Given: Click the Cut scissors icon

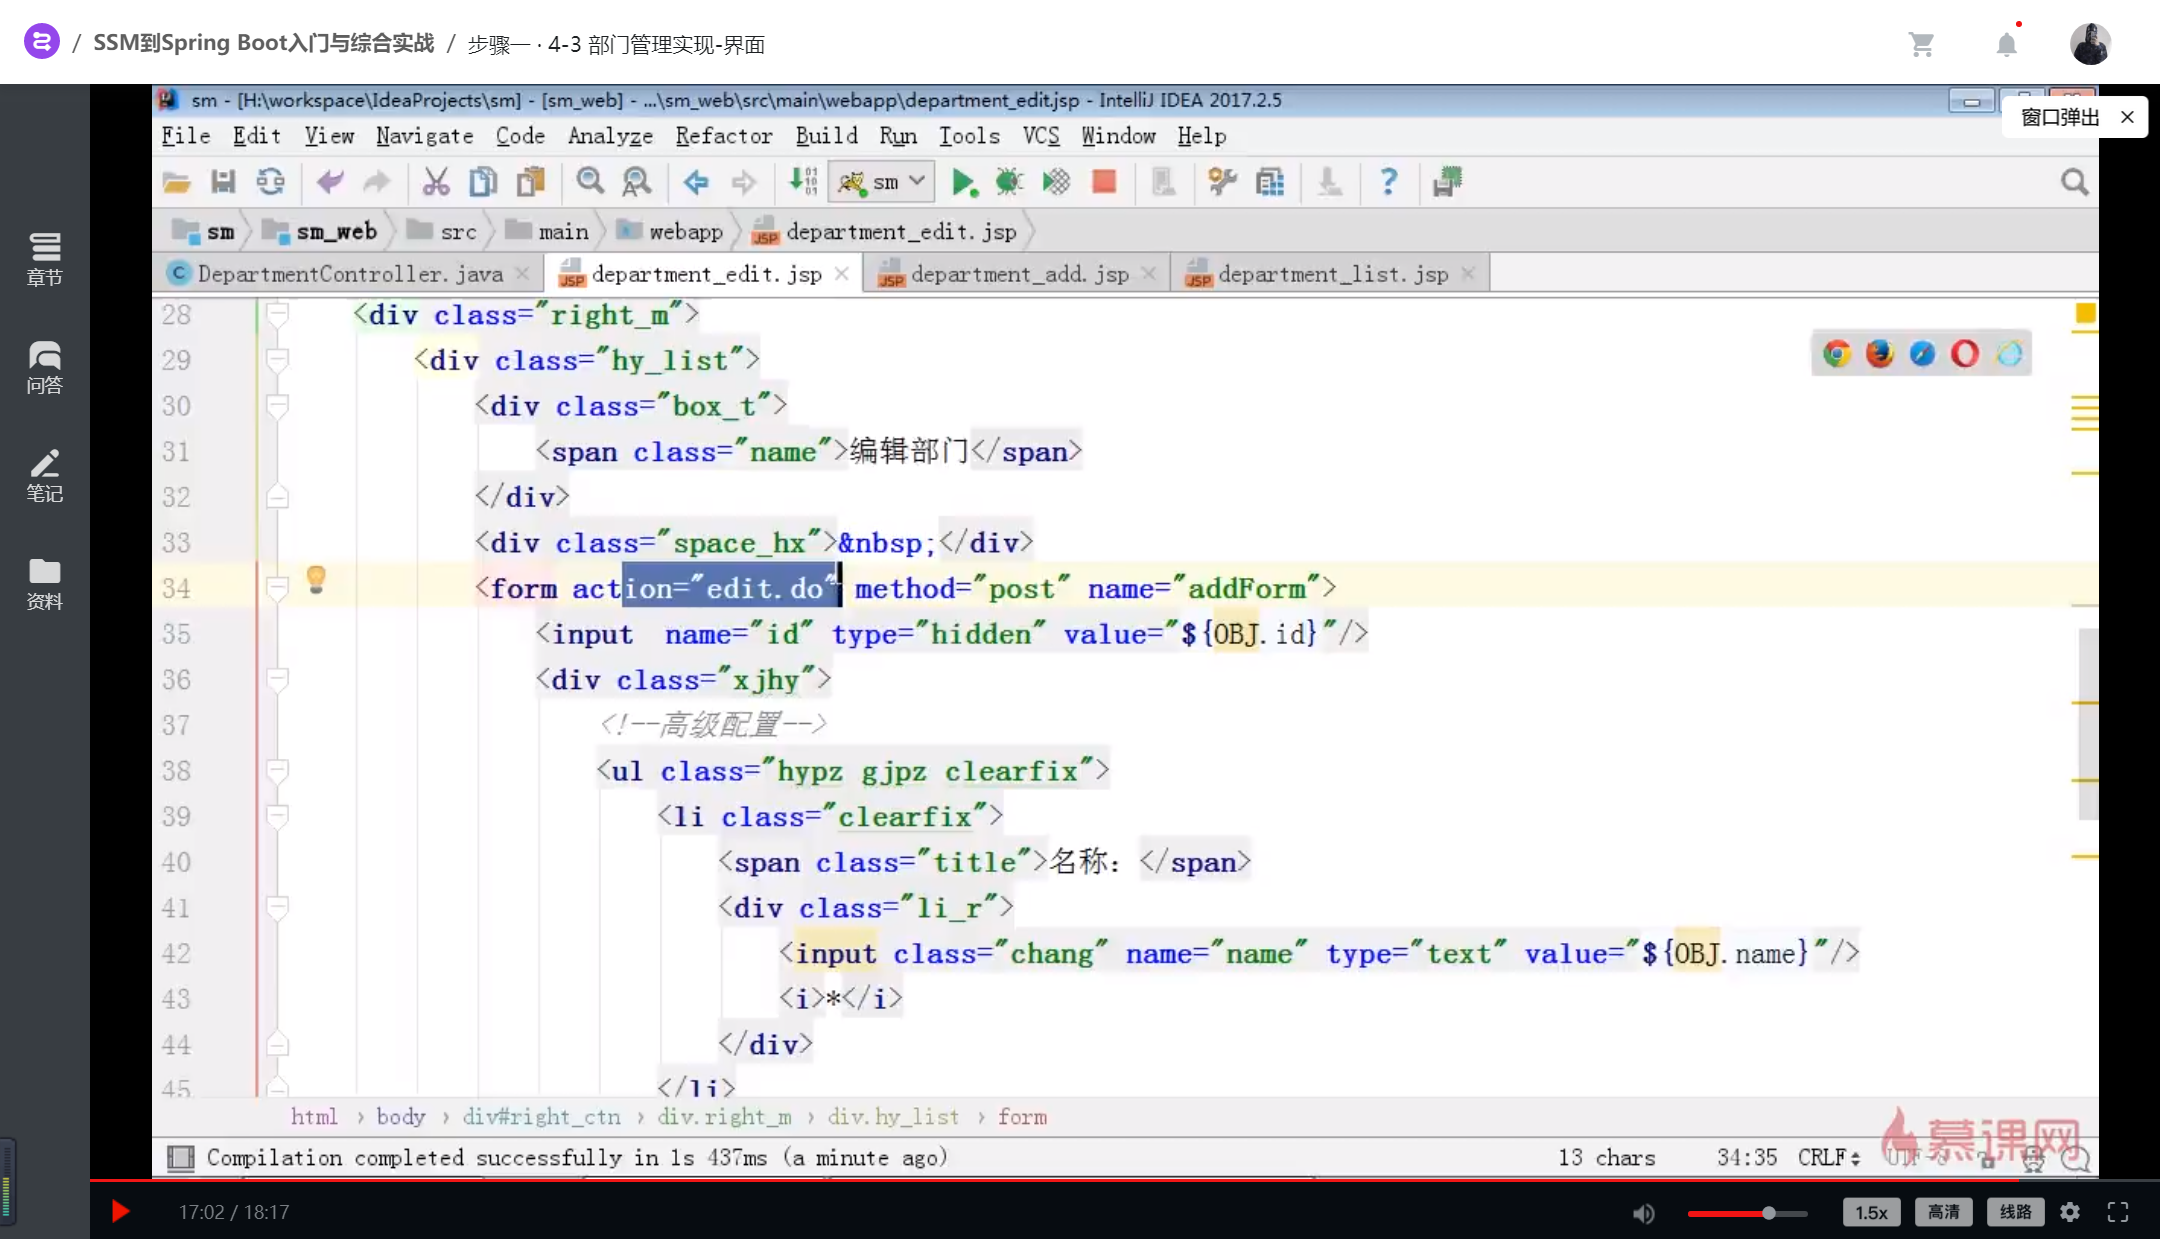Looking at the screenshot, I should [x=435, y=182].
